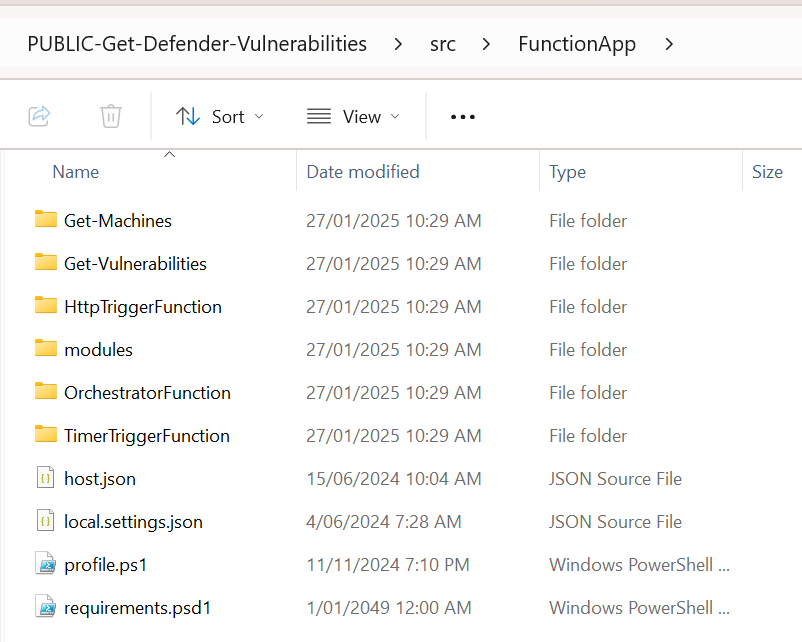Click the FunctionApp breadcrumb segment
Screen dimensions: 802x642
point(577,45)
